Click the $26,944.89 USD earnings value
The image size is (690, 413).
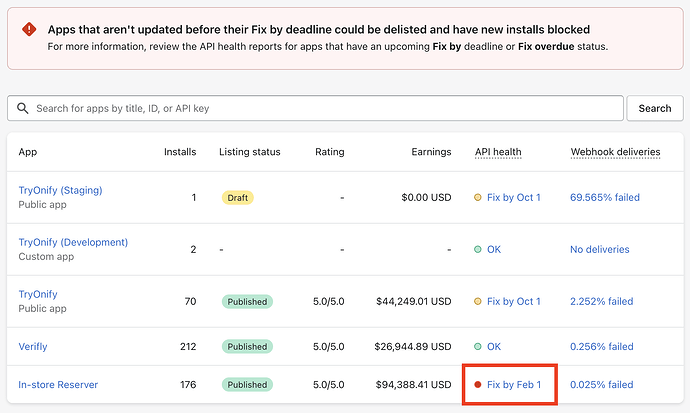413,347
